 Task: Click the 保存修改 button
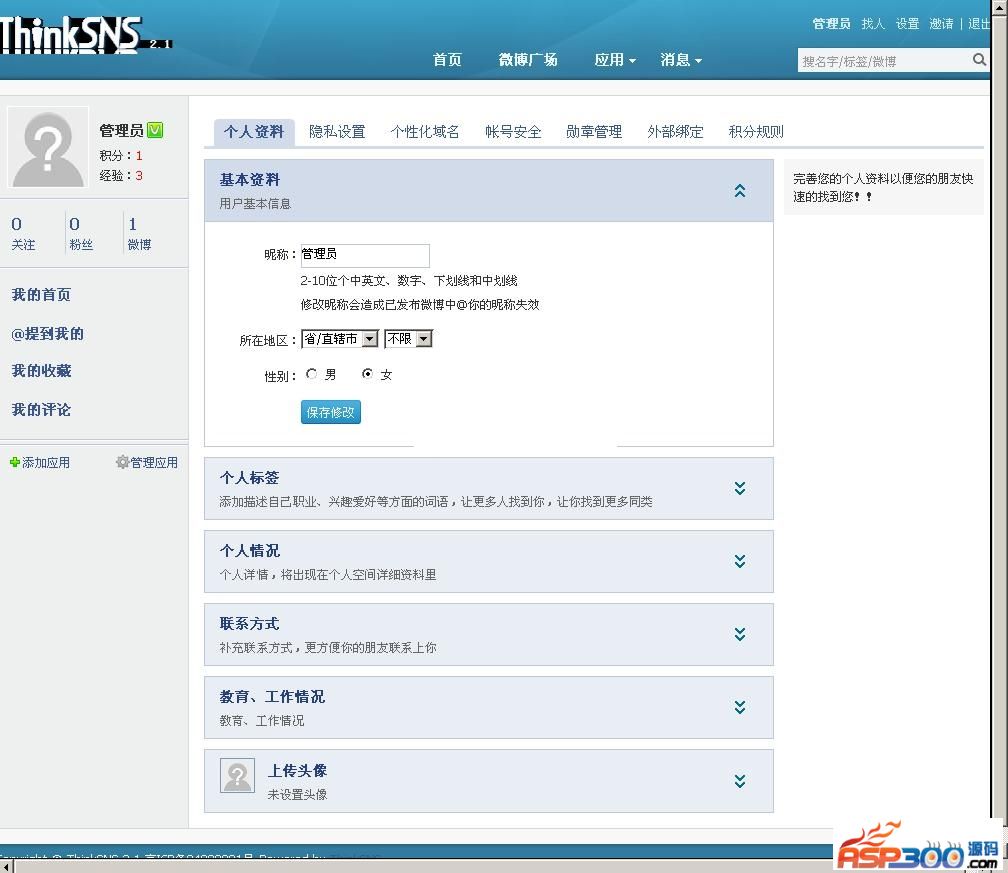330,412
